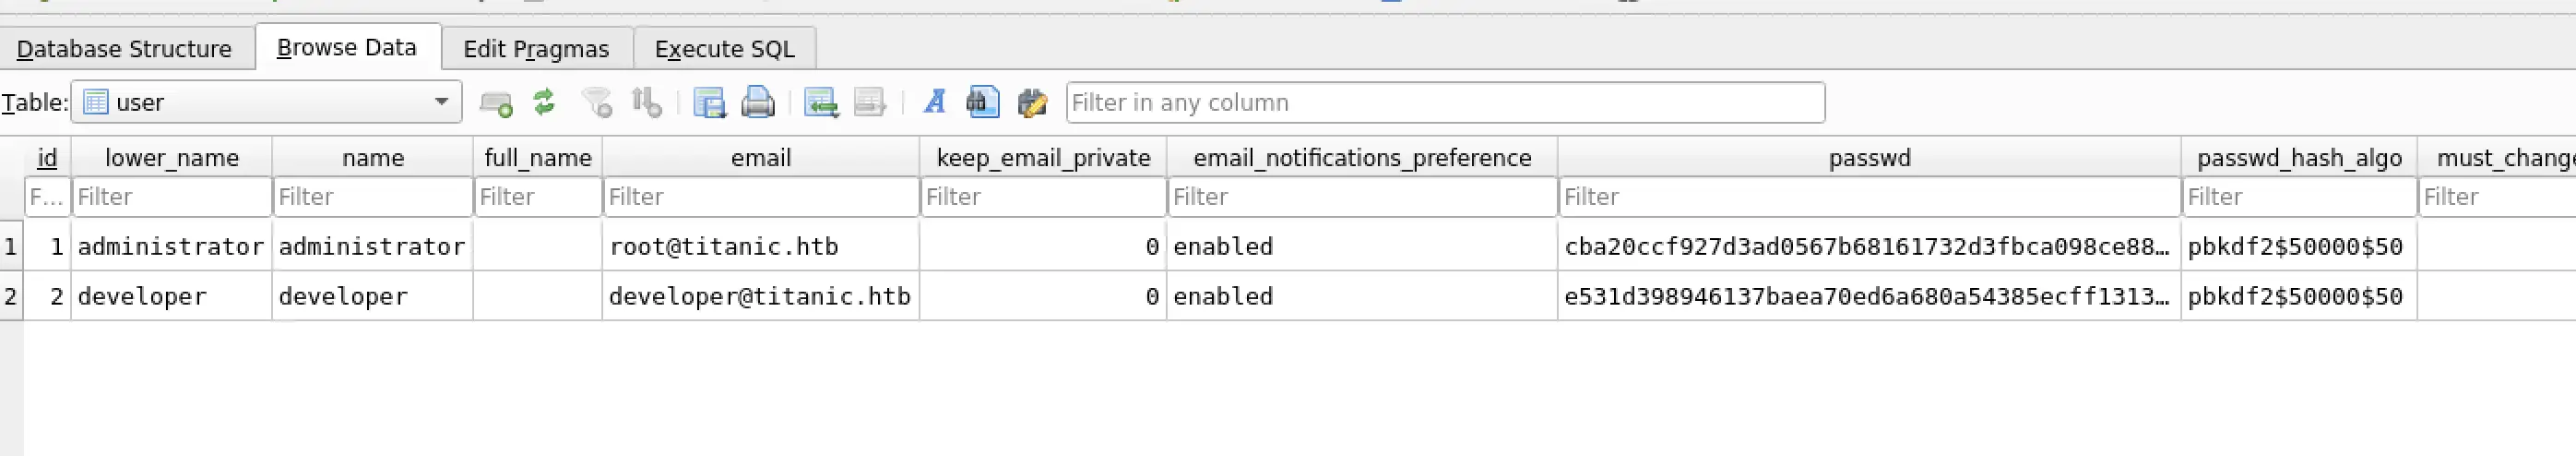Delete the current record icon
Screen dimensions: 2576x456
coord(870,102)
